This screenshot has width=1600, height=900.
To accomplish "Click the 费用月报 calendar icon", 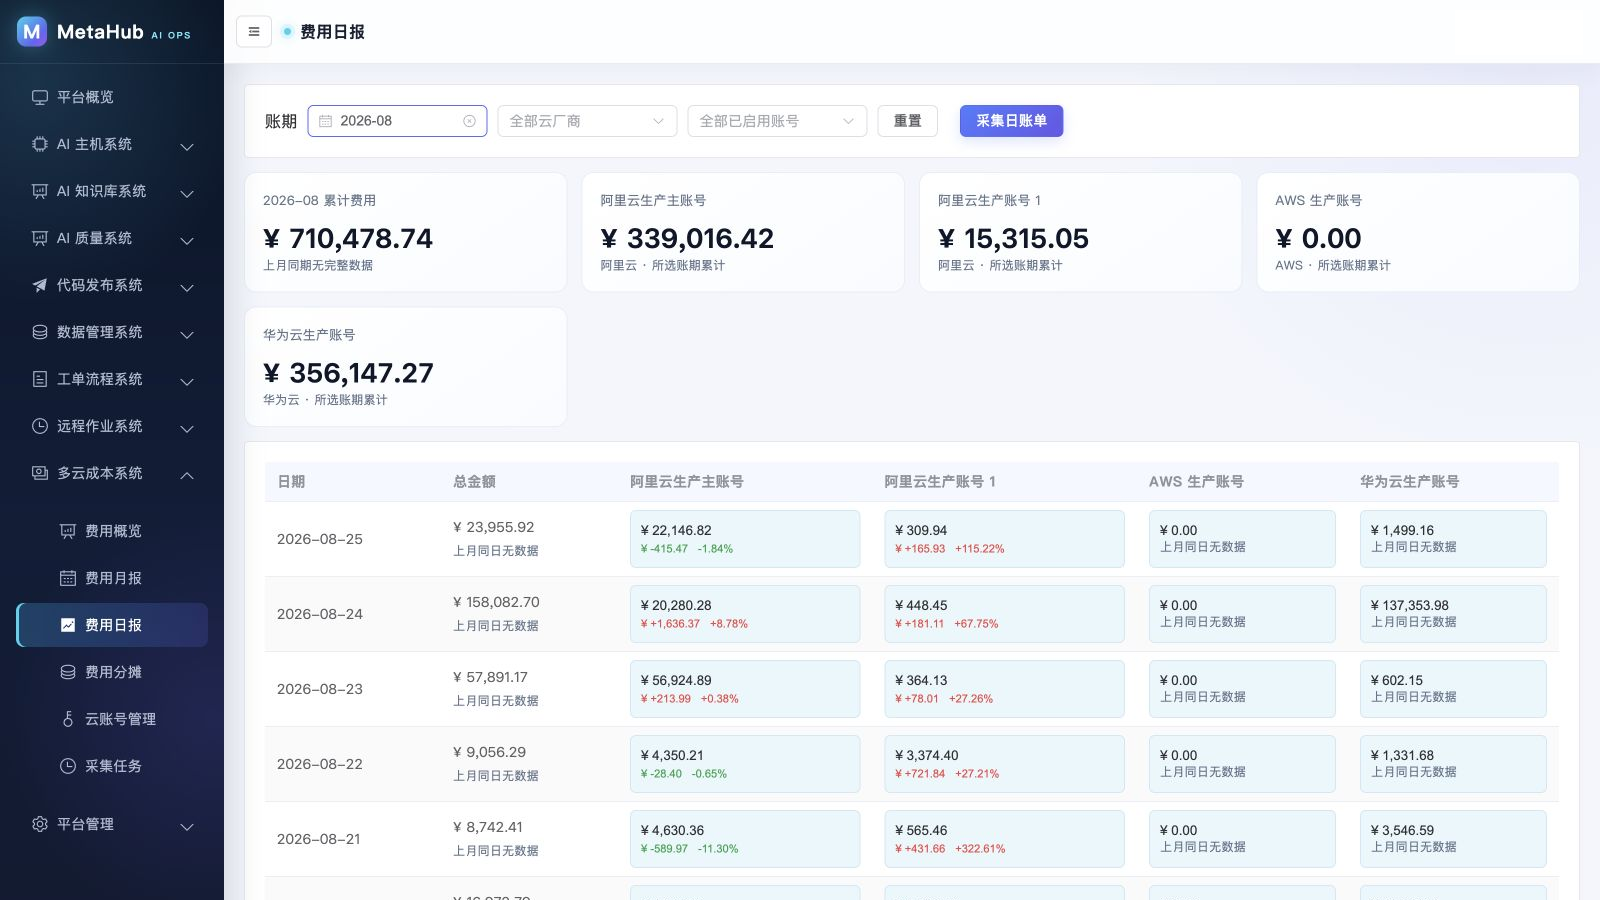I will click(68, 578).
